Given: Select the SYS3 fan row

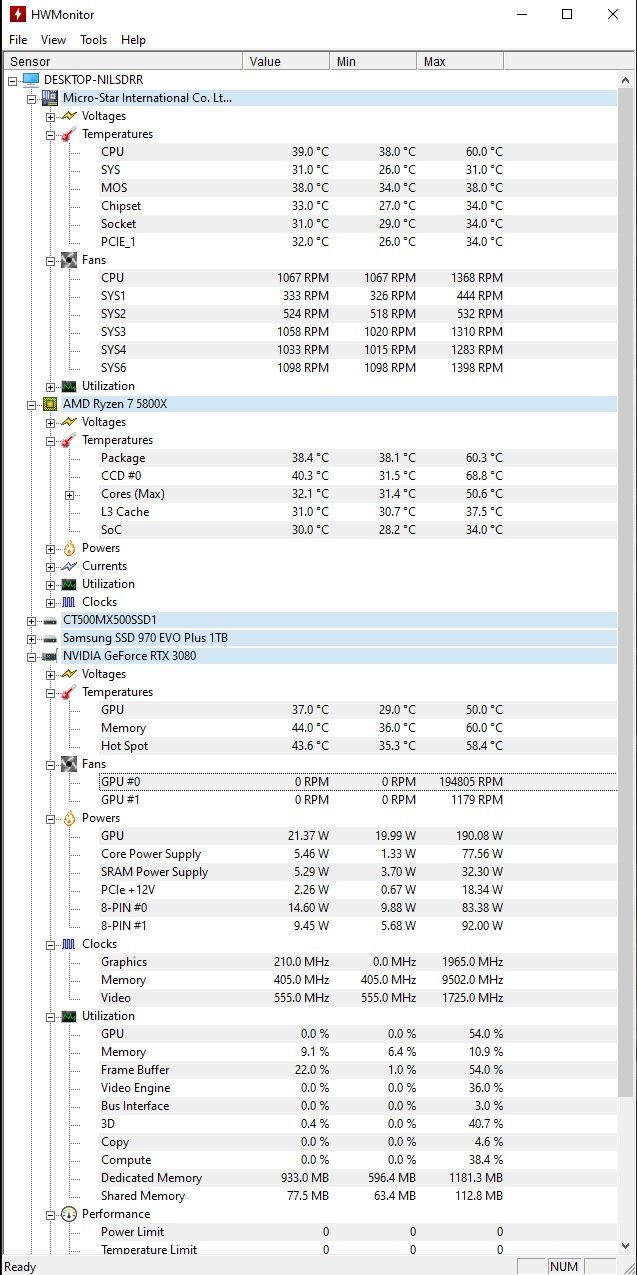Looking at the screenshot, I should tap(358, 332).
